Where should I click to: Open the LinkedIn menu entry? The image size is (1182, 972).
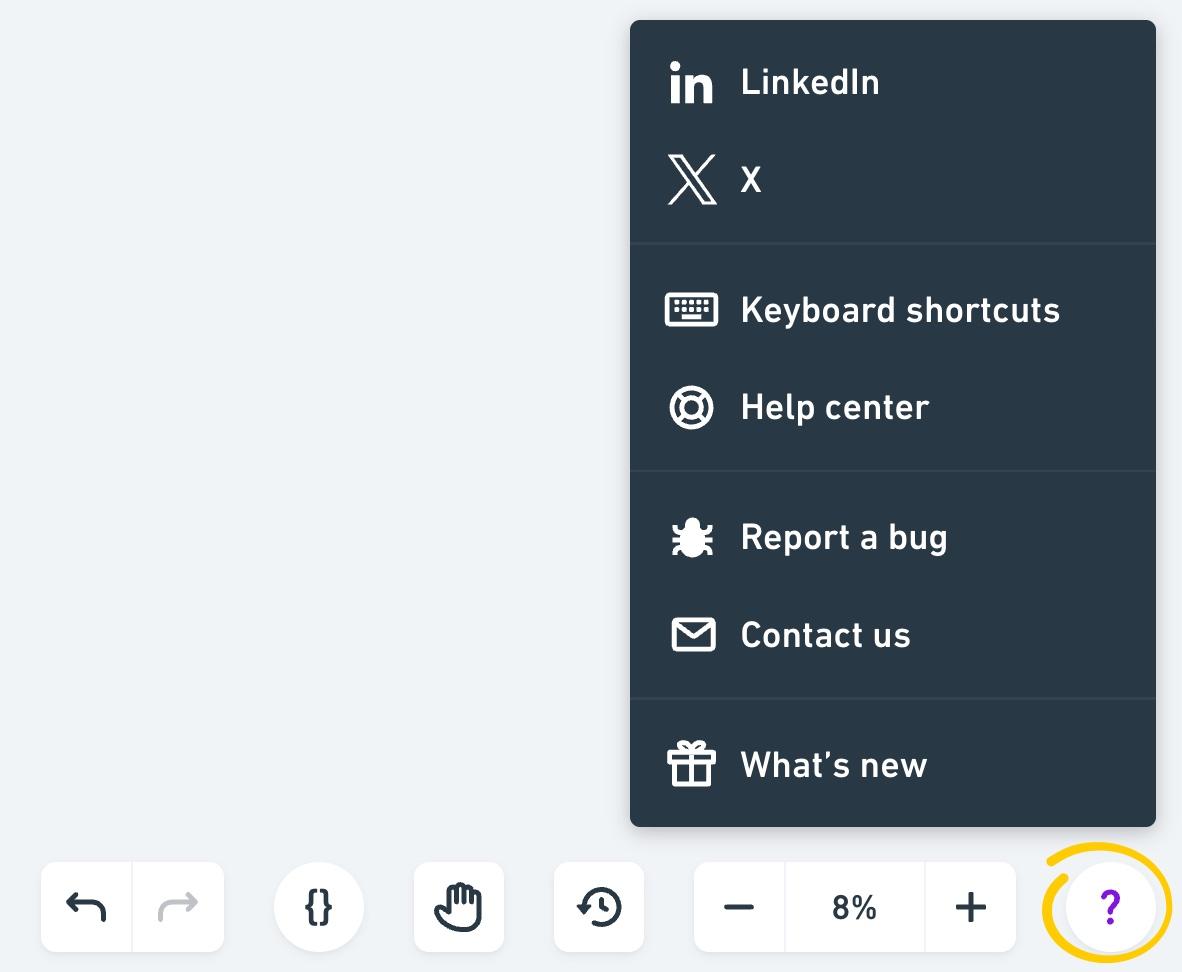pos(810,82)
